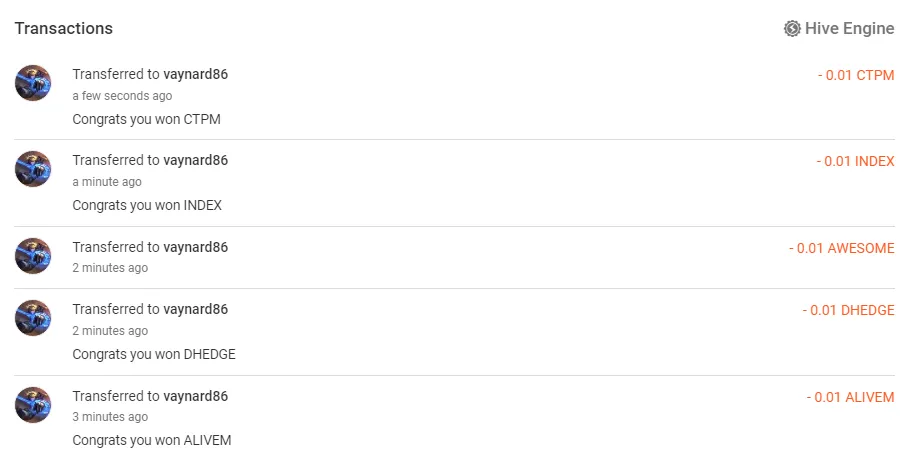Screen dimensions: 912x460
Task: Visit vaynard86 from the AWESOME transfer row
Action: (x=195, y=247)
